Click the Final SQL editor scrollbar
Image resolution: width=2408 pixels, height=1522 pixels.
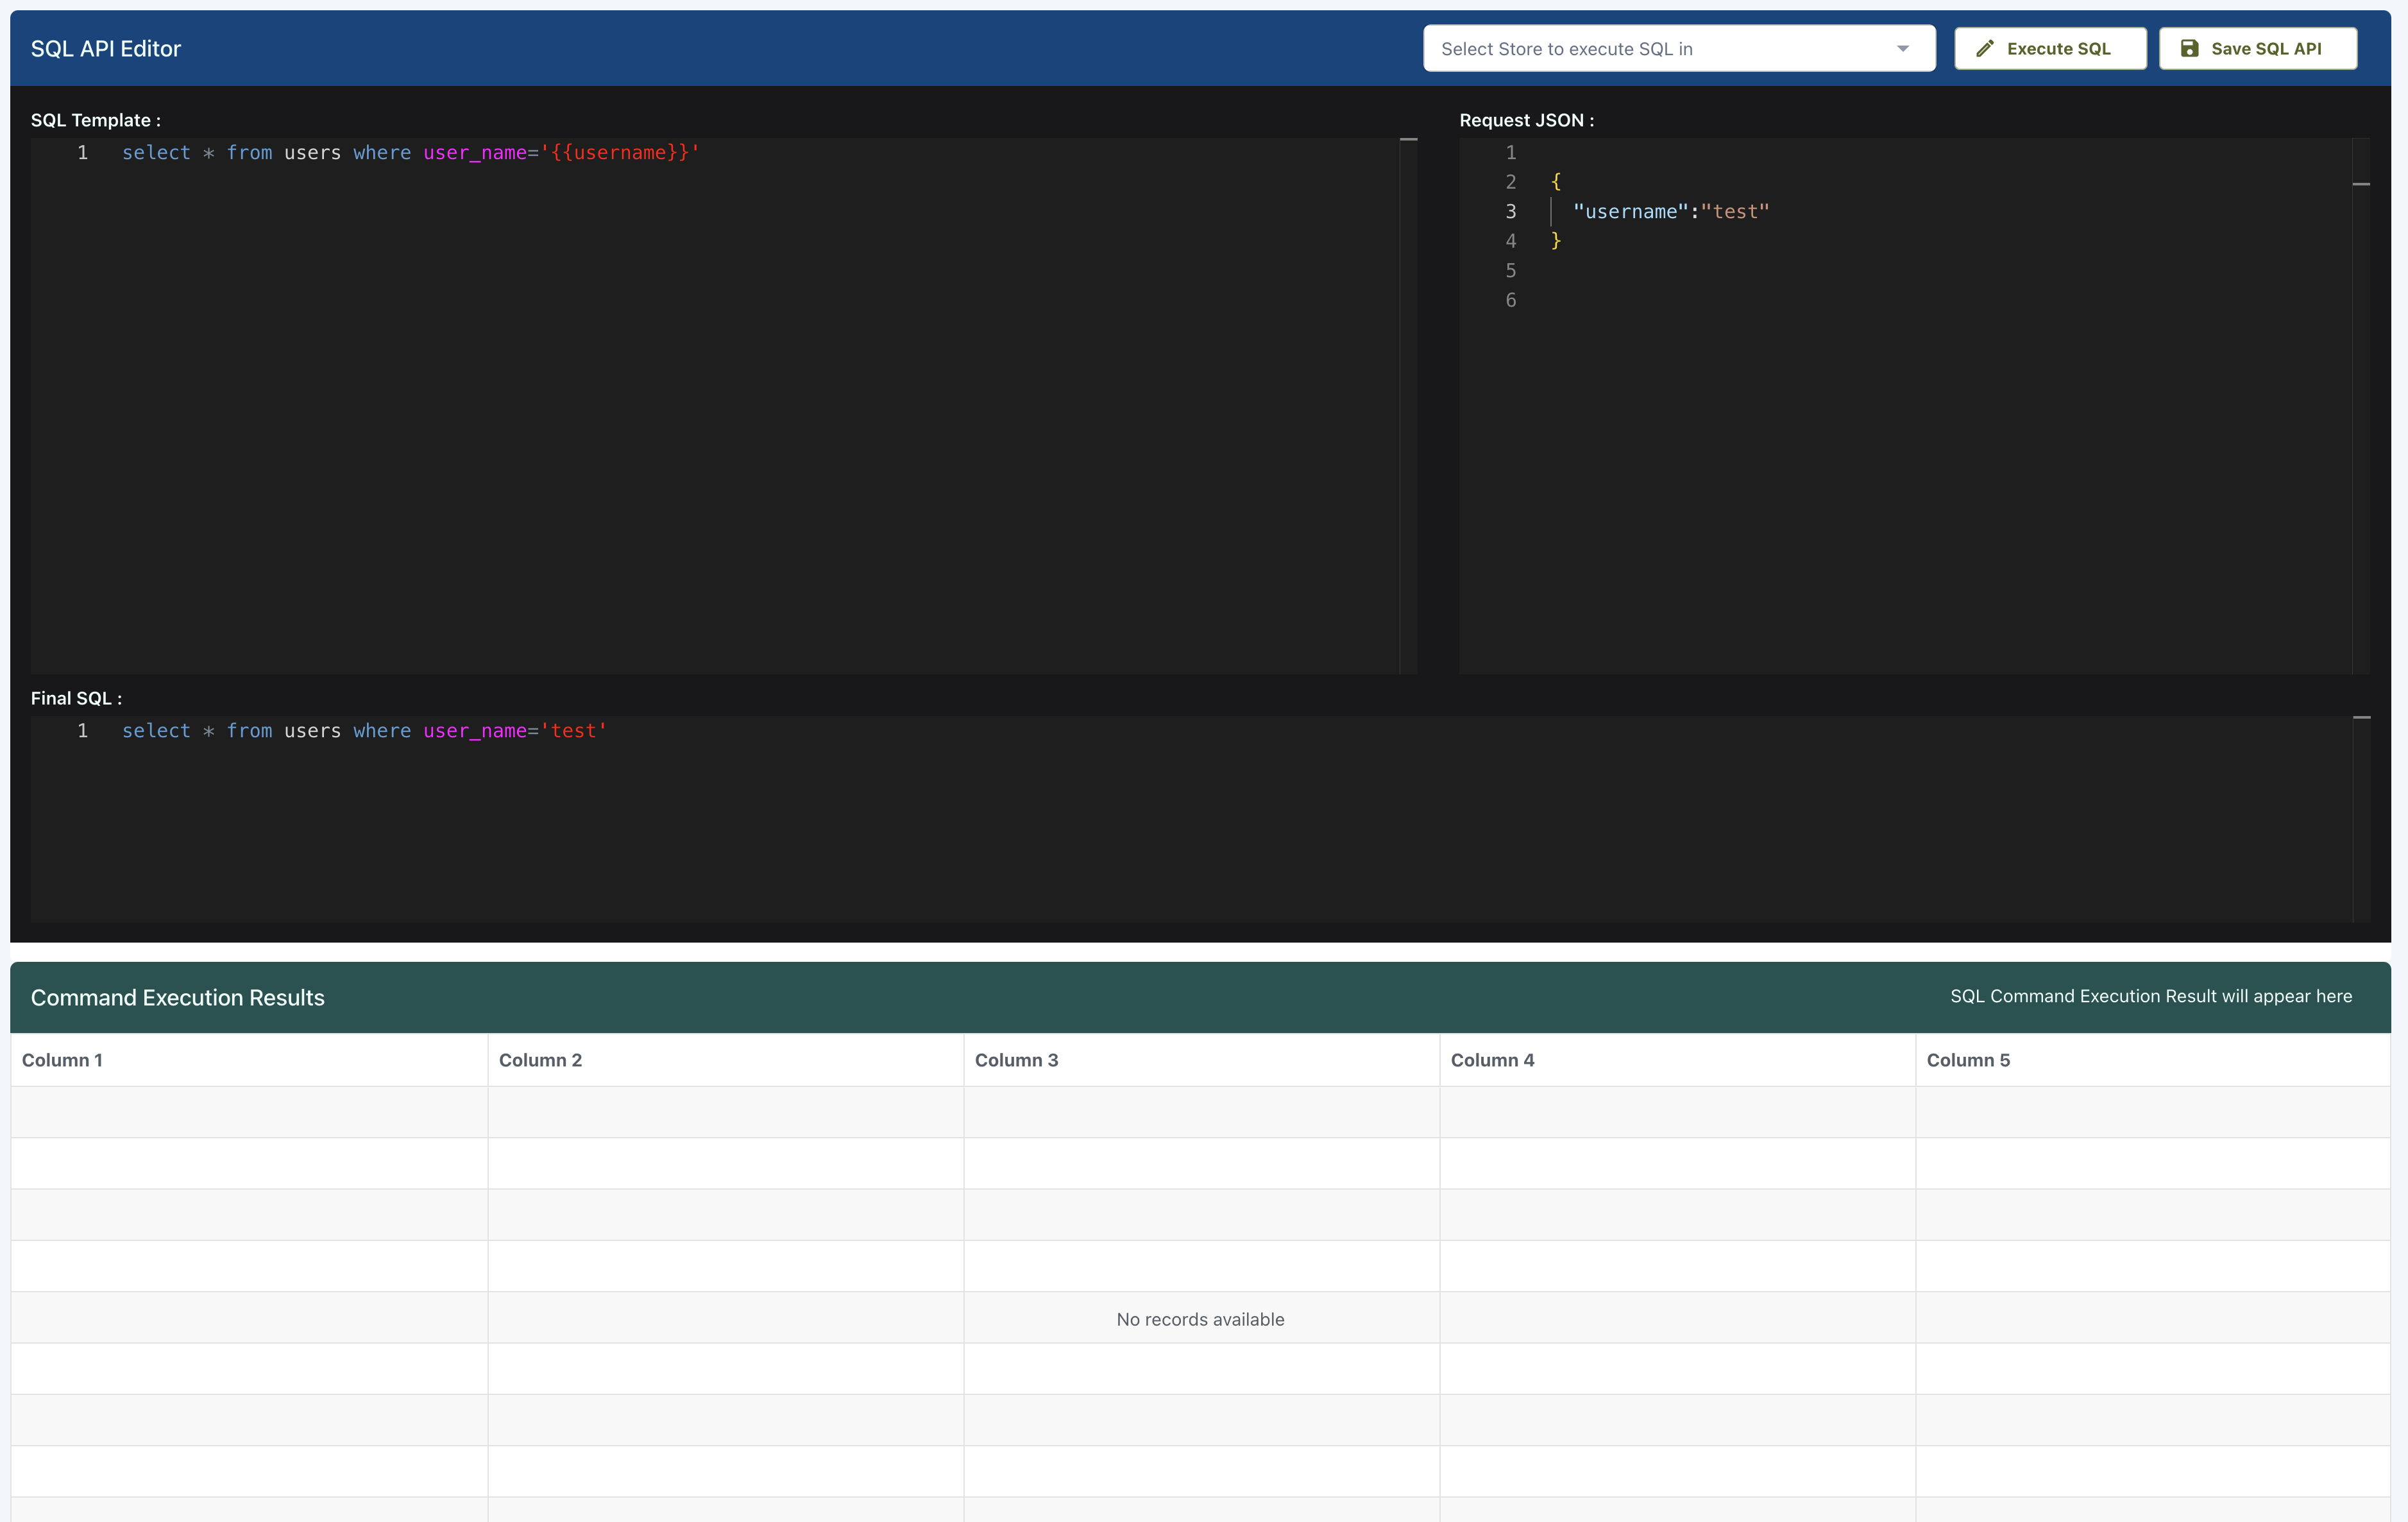click(2361, 718)
